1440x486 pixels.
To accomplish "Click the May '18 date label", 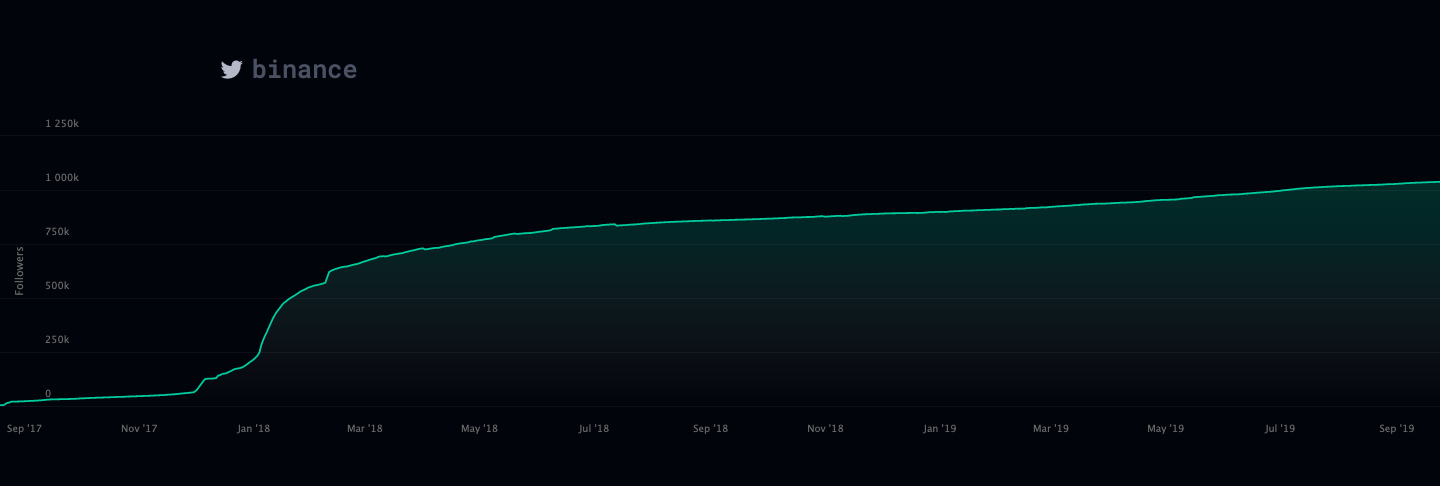I will (x=479, y=429).
